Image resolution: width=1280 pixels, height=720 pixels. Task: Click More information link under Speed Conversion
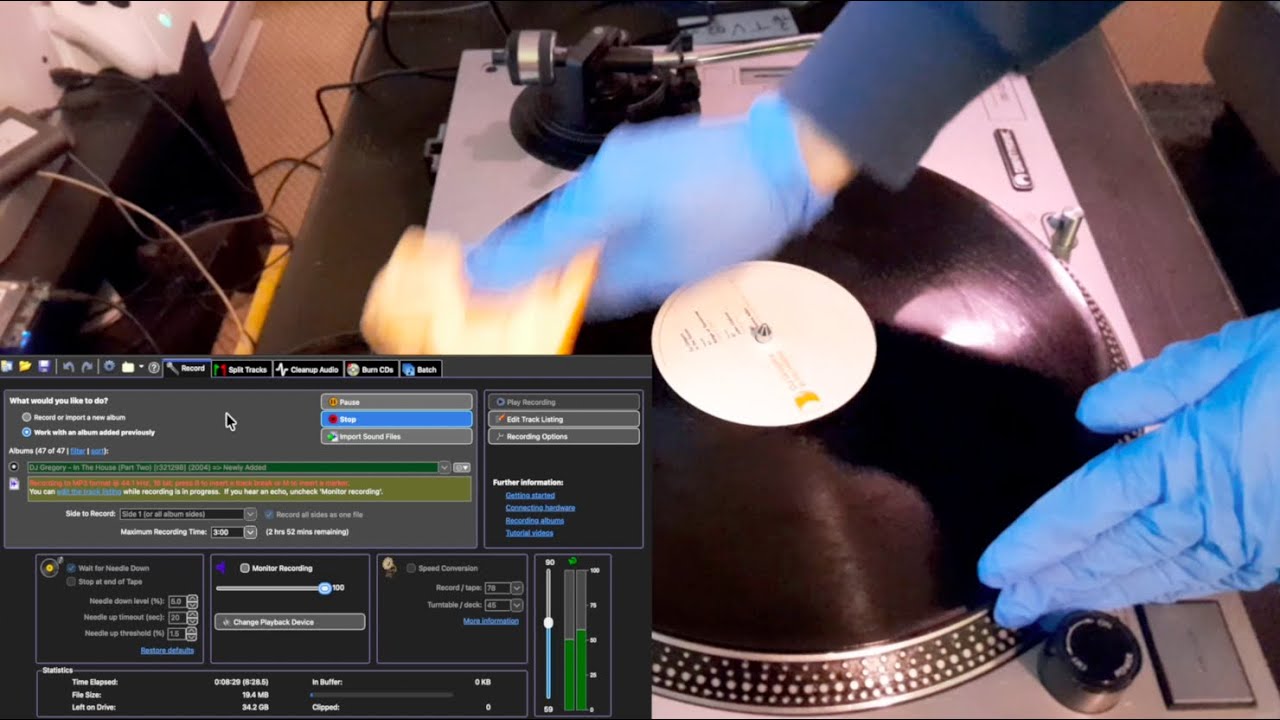(491, 621)
